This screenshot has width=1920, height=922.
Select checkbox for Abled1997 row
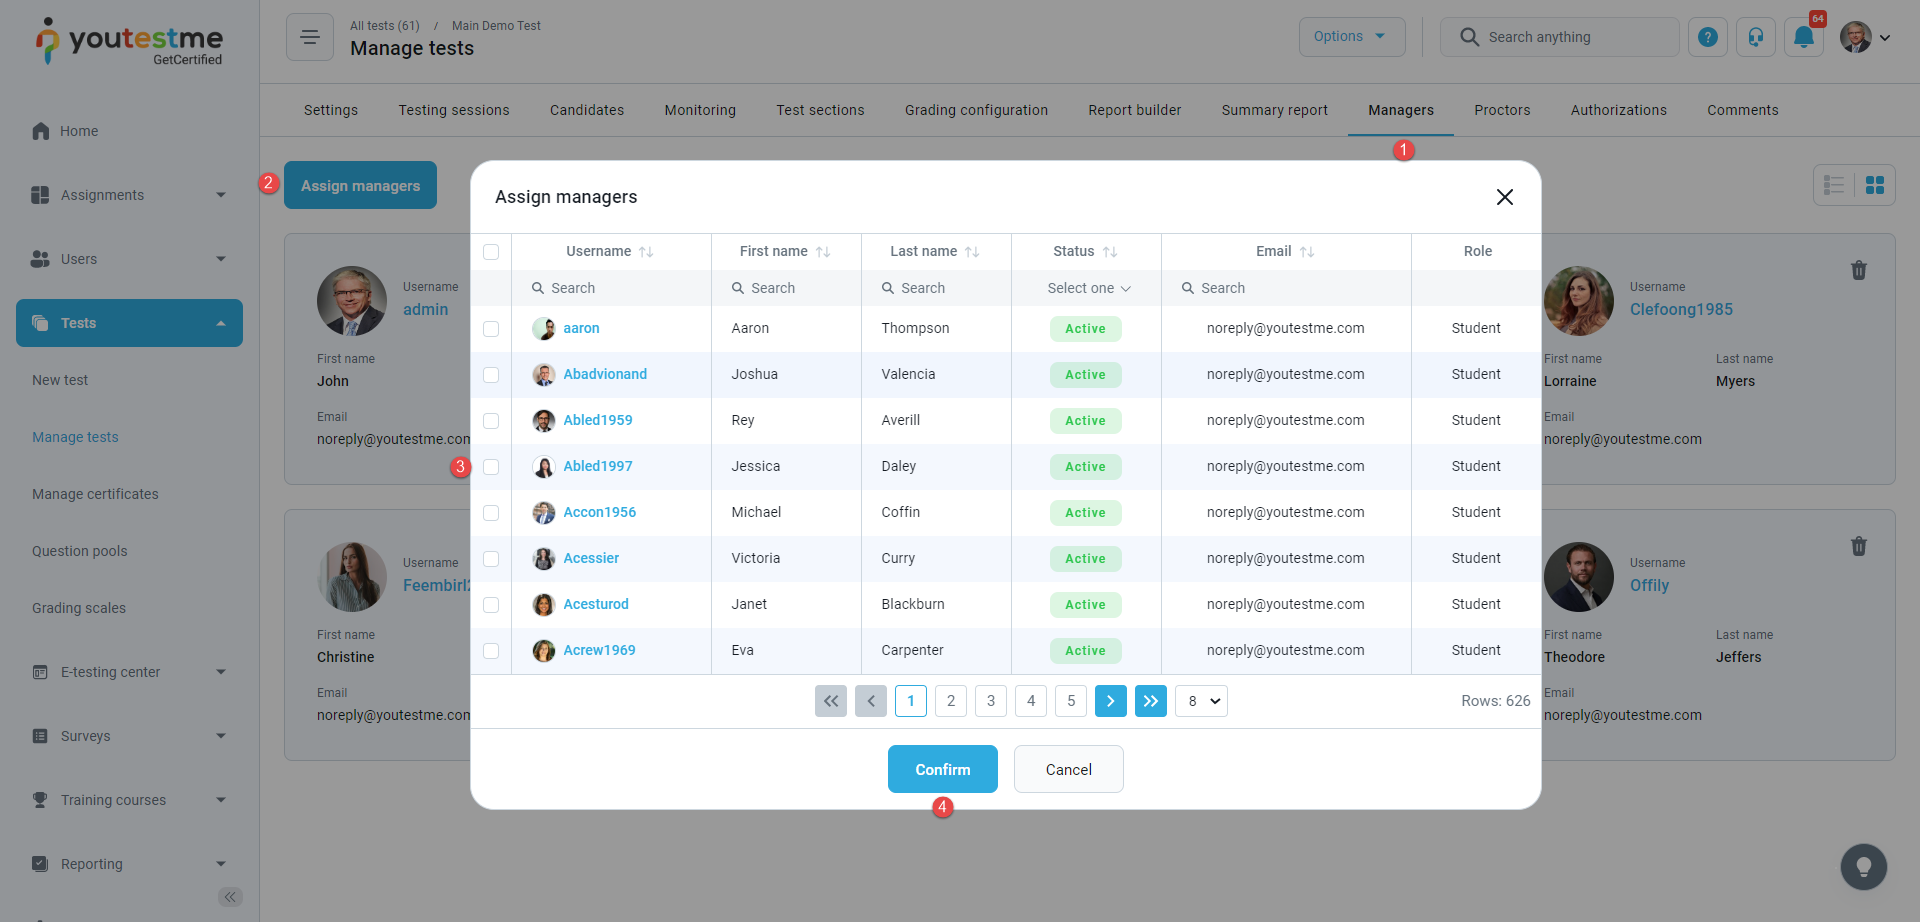click(x=491, y=467)
